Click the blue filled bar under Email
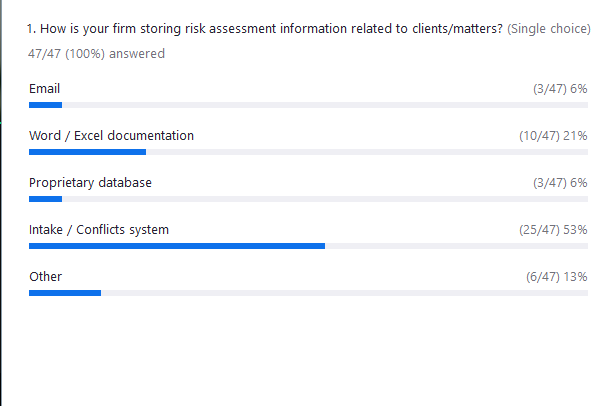This screenshot has width=605, height=406. click(x=46, y=105)
